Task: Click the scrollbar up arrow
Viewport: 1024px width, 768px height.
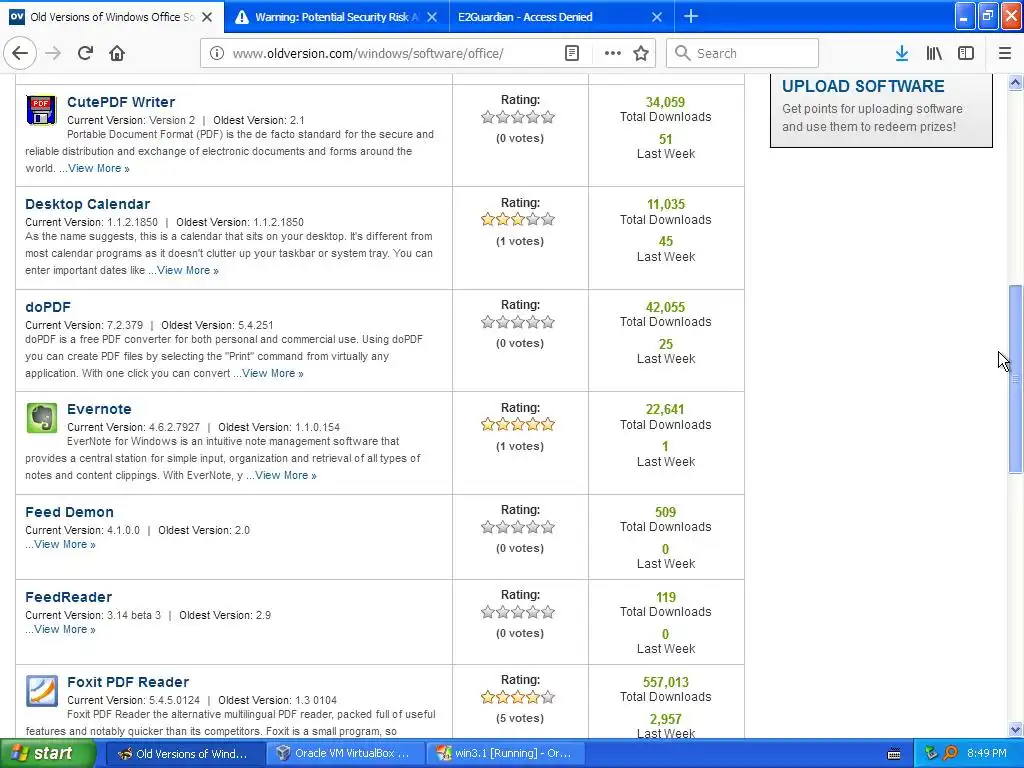Action: tap(1015, 82)
